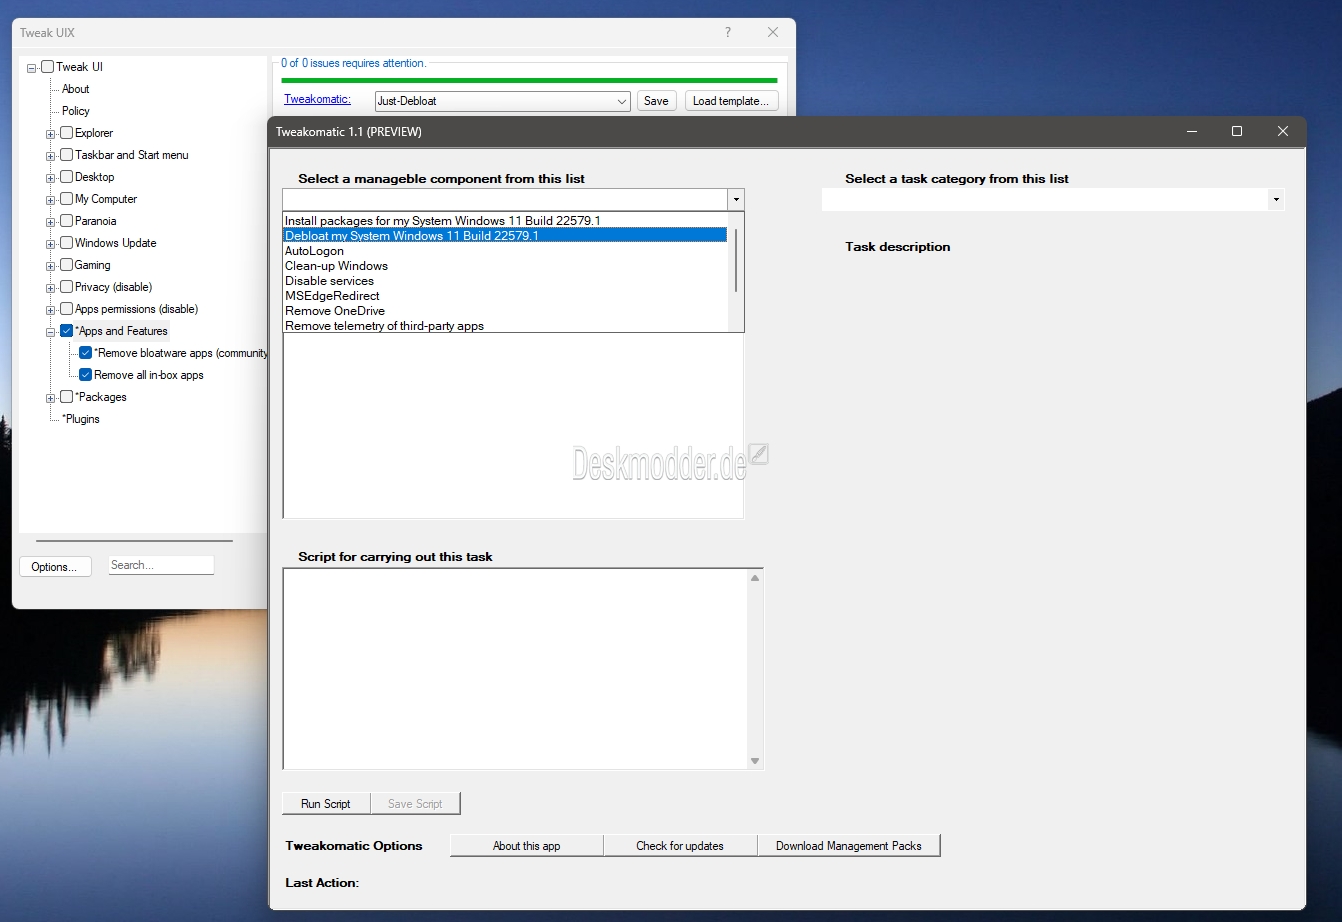Close the Tweakomatic 1.1 window

(1283, 131)
